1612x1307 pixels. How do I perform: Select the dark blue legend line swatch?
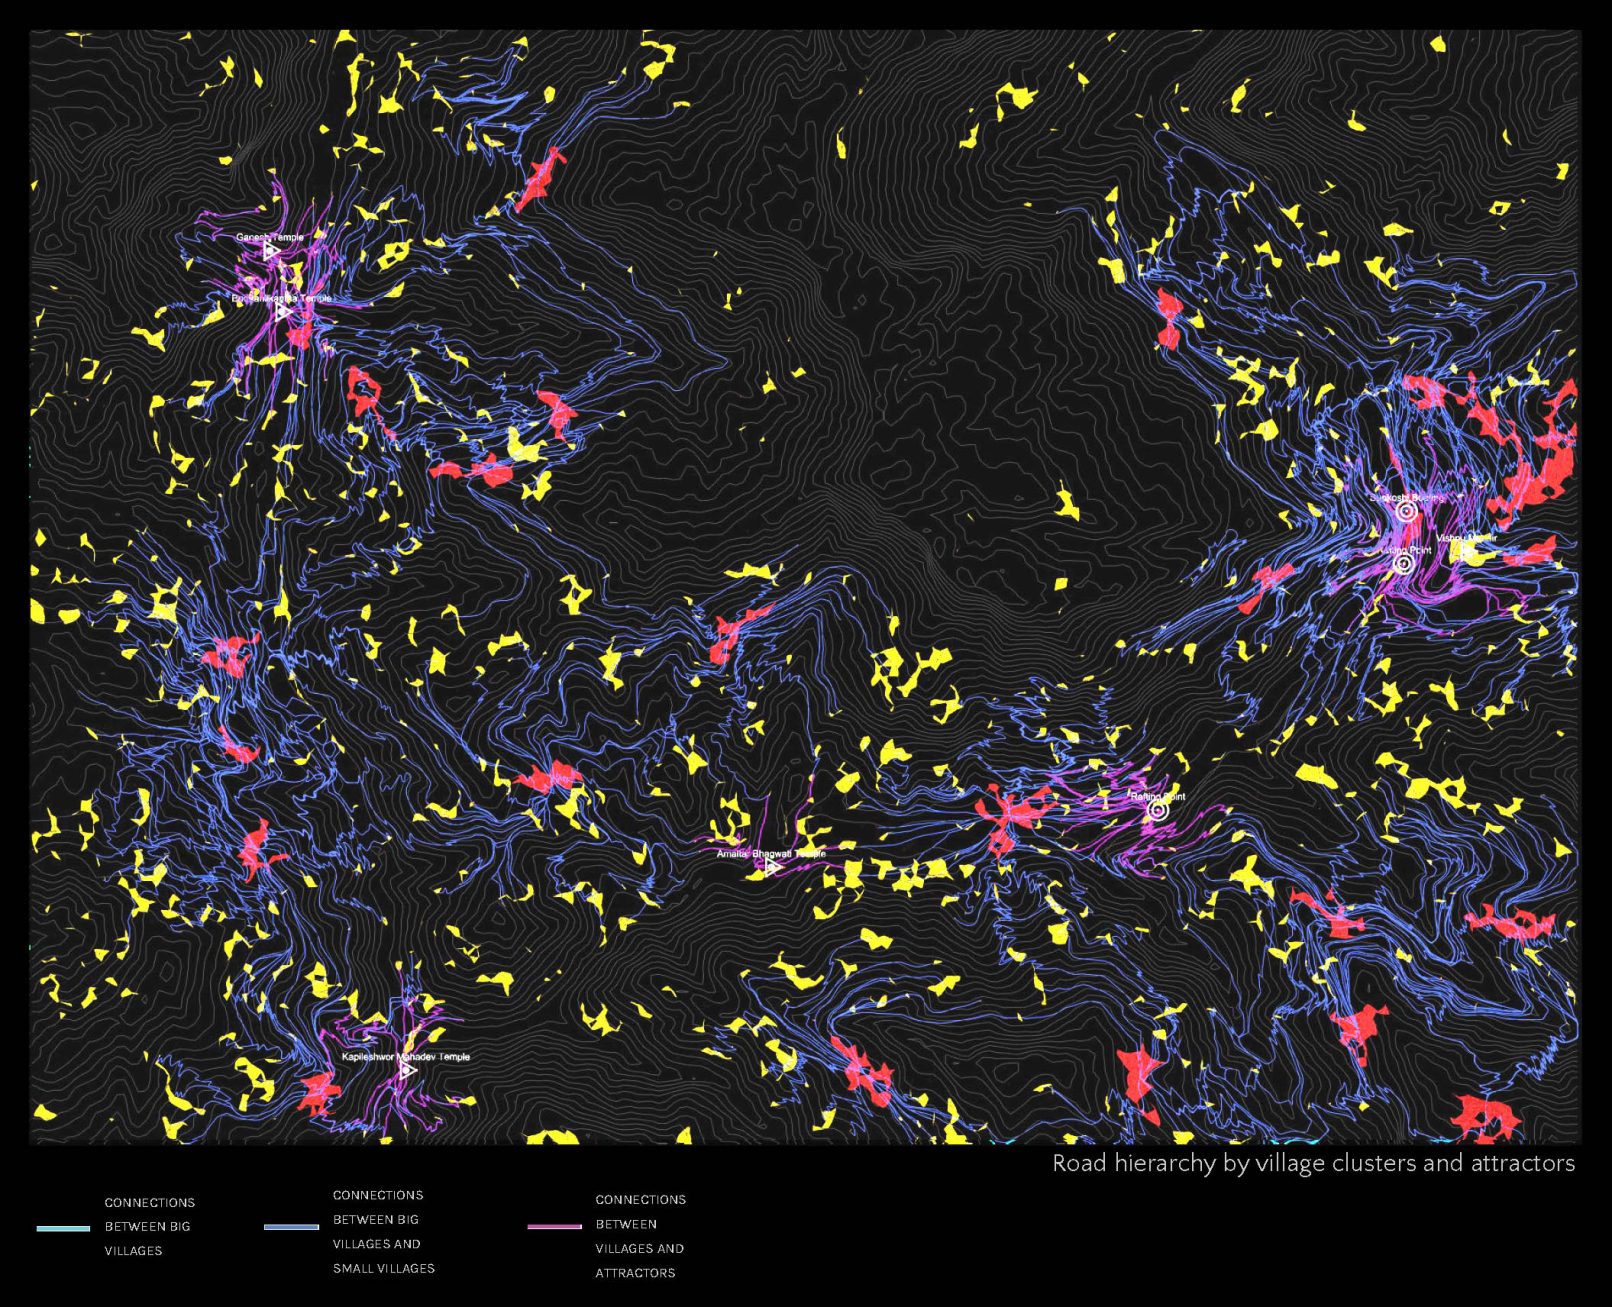pyautogui.click(x=291, y=1227)
